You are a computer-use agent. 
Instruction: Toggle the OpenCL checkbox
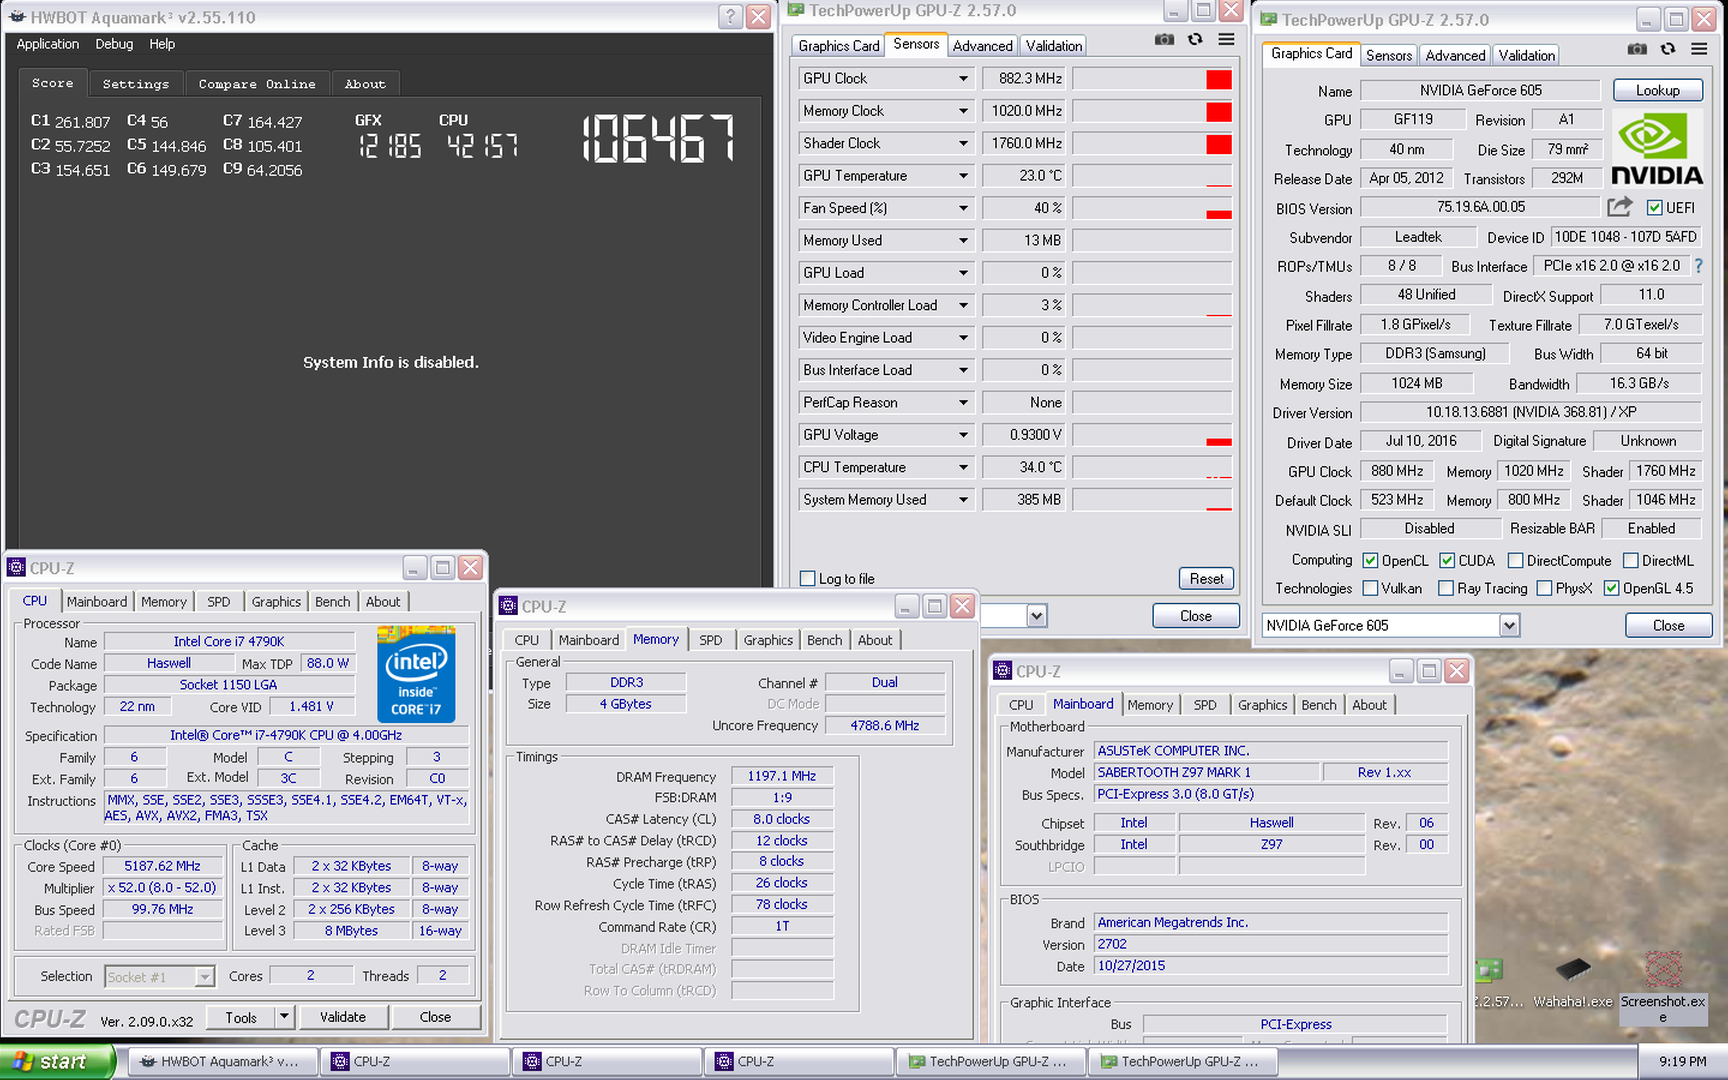(x=1371, y=561)
